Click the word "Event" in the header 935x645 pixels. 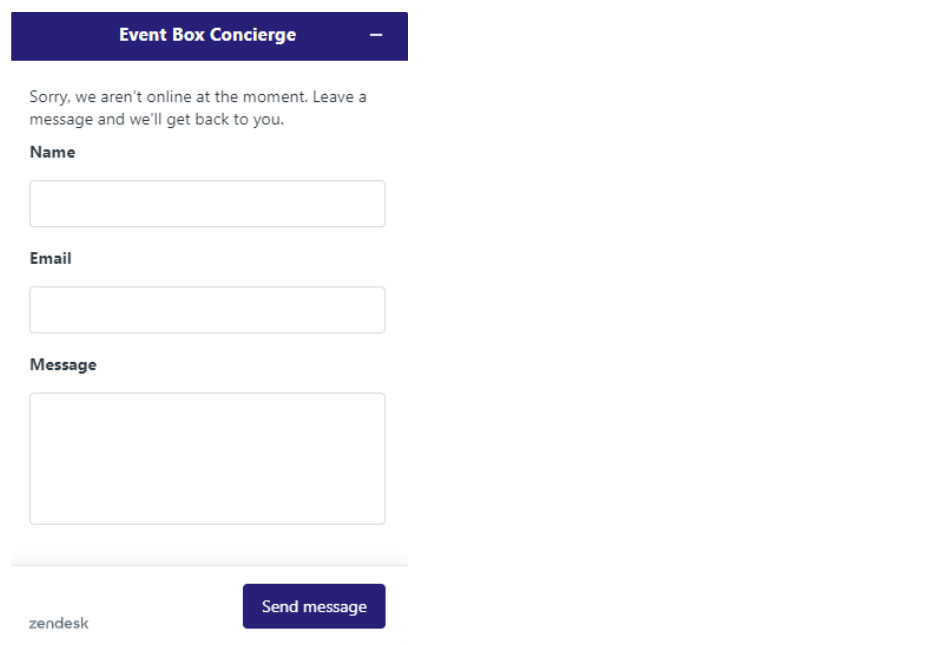point(141,35)
